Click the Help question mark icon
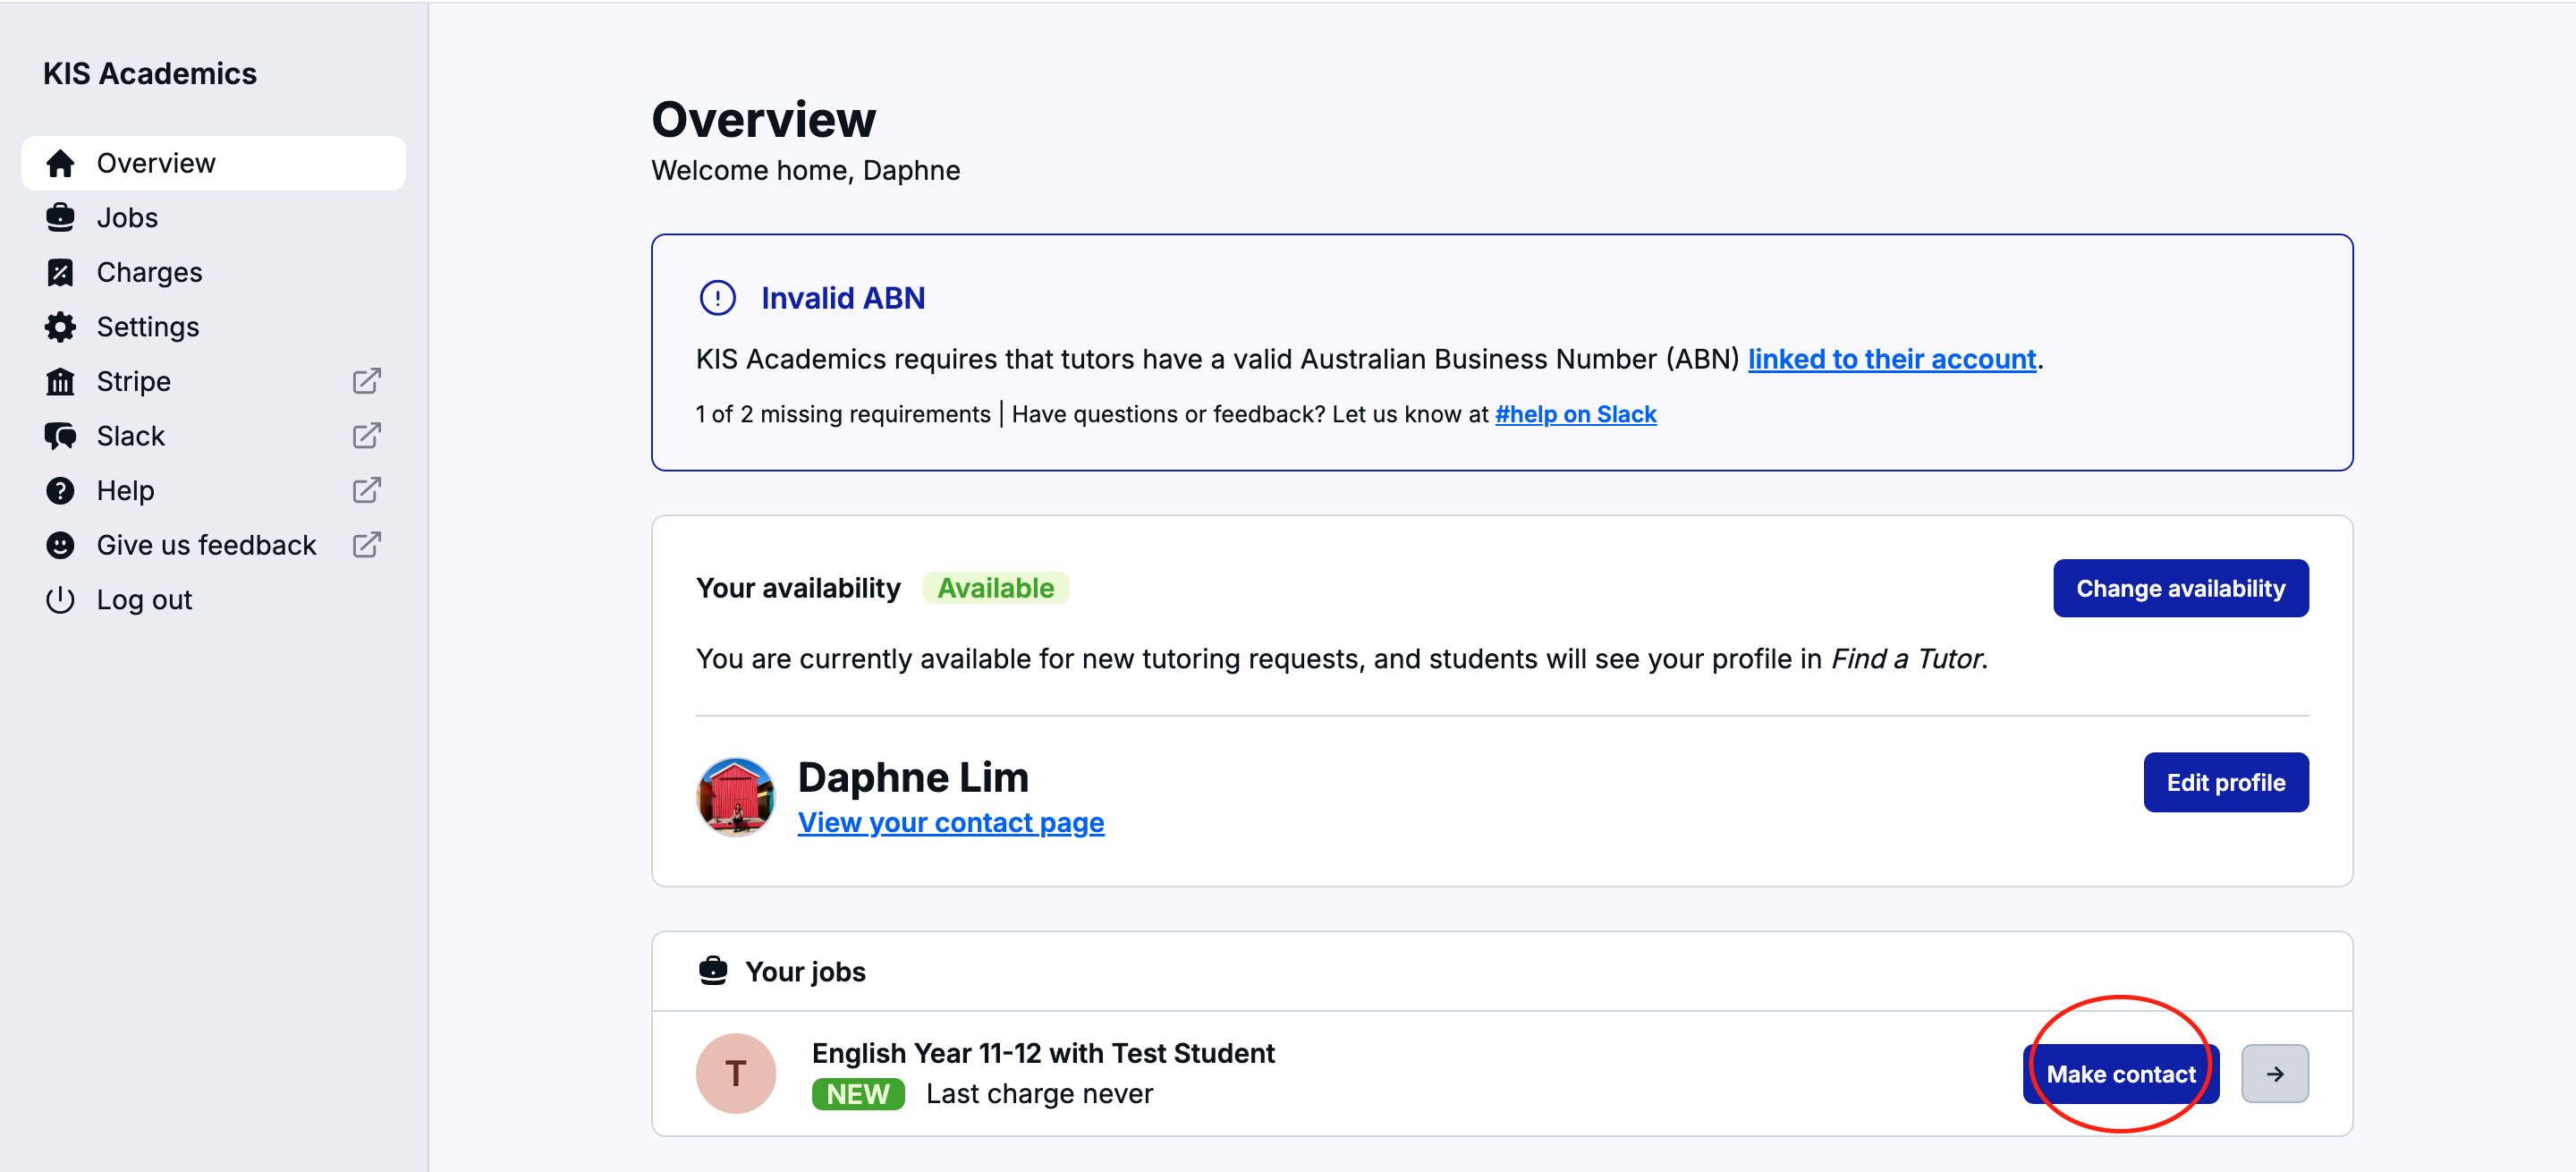 pyautogui.click(x=60, y=490)
